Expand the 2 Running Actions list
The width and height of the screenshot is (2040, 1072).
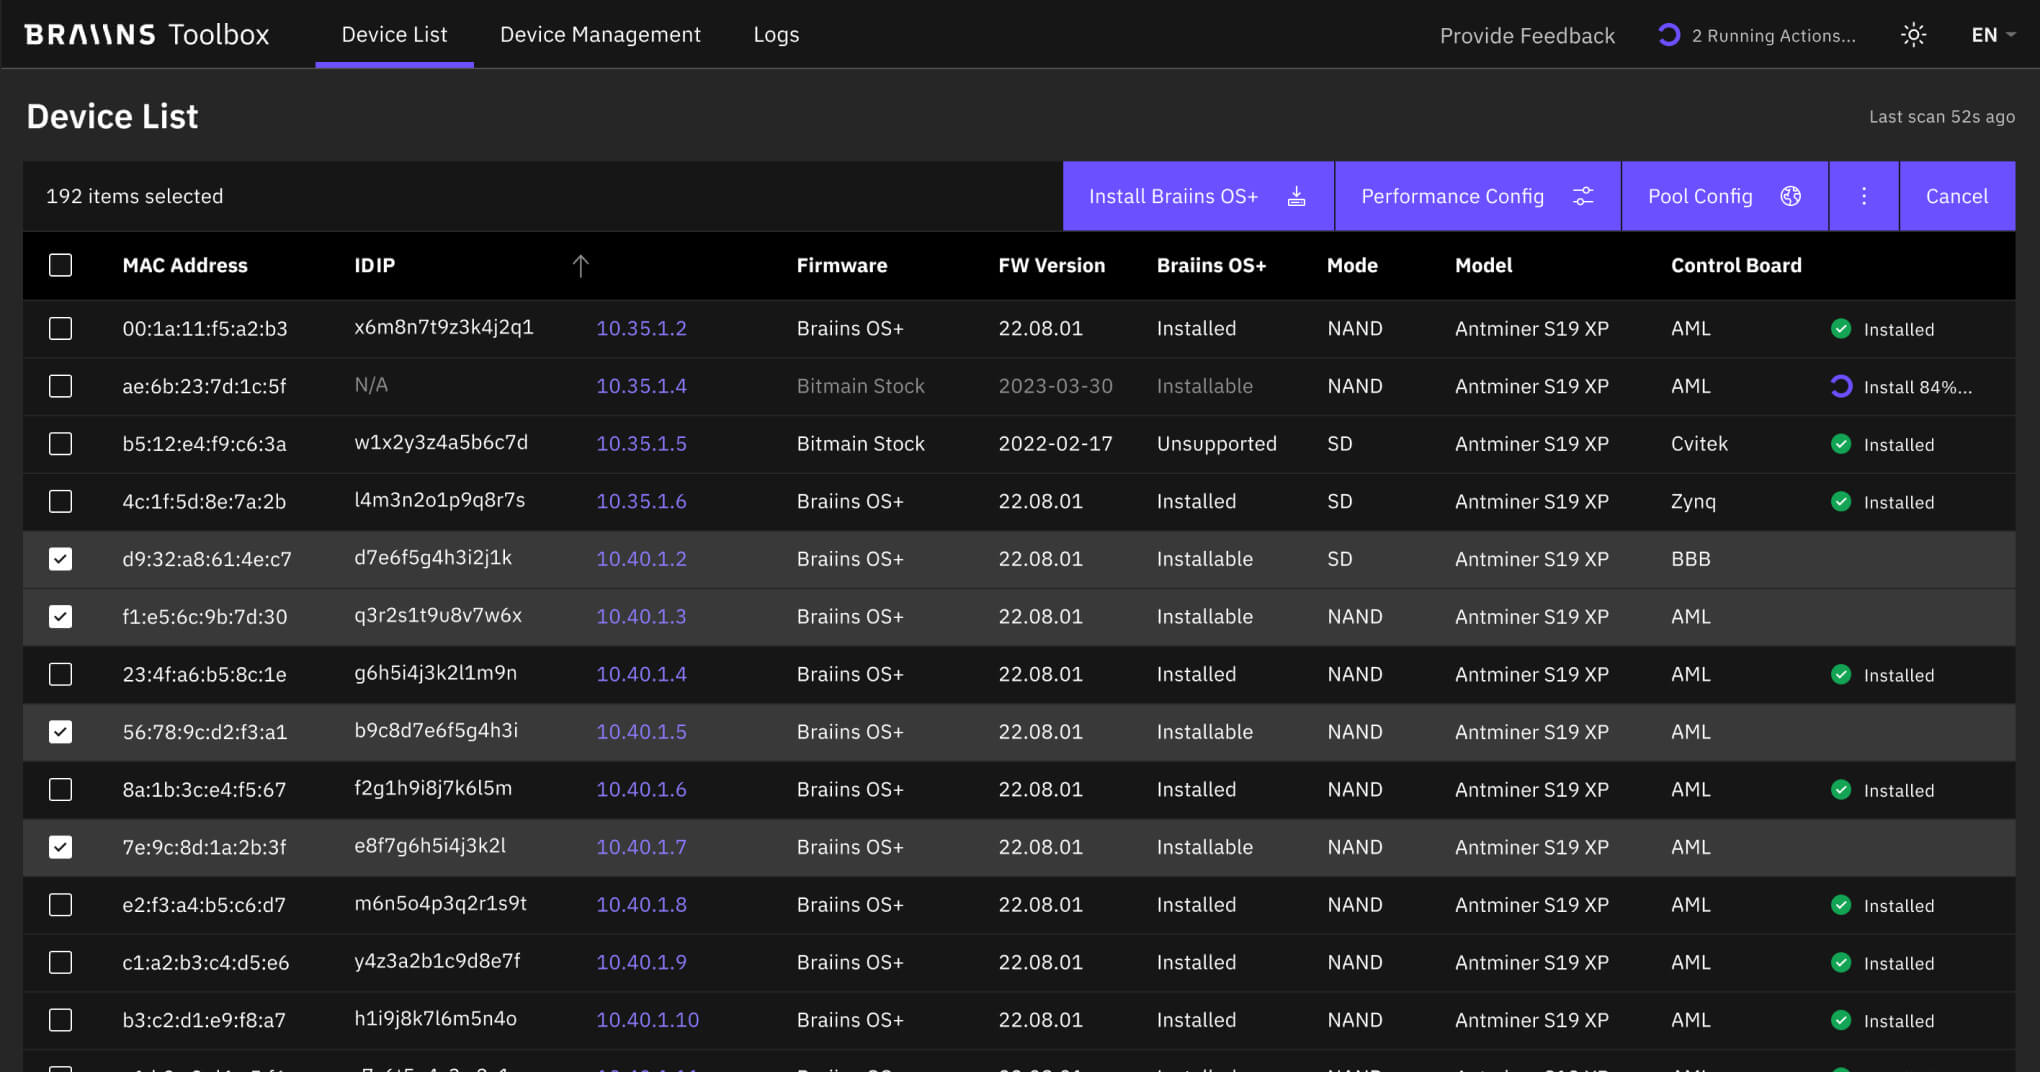click(x=1773, y=36)
